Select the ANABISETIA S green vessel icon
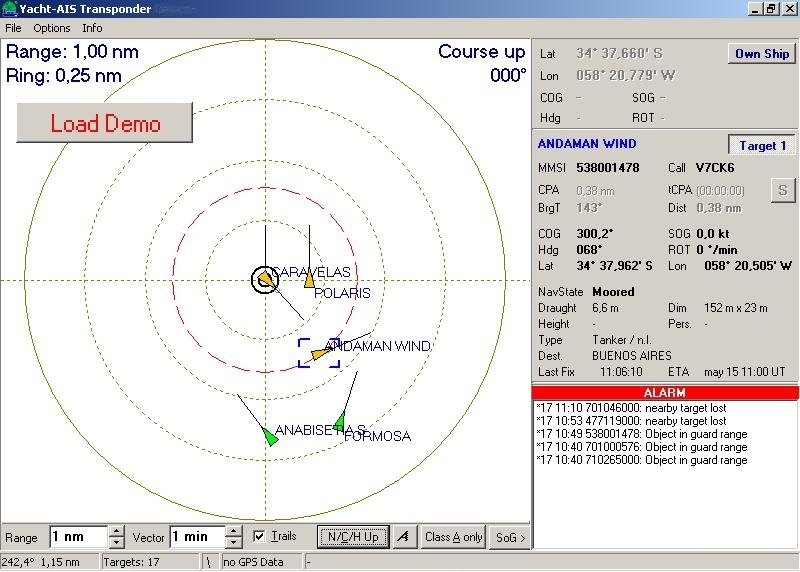Screen dimensions: 800x572 pyautogui.click(x=270, y=437)
